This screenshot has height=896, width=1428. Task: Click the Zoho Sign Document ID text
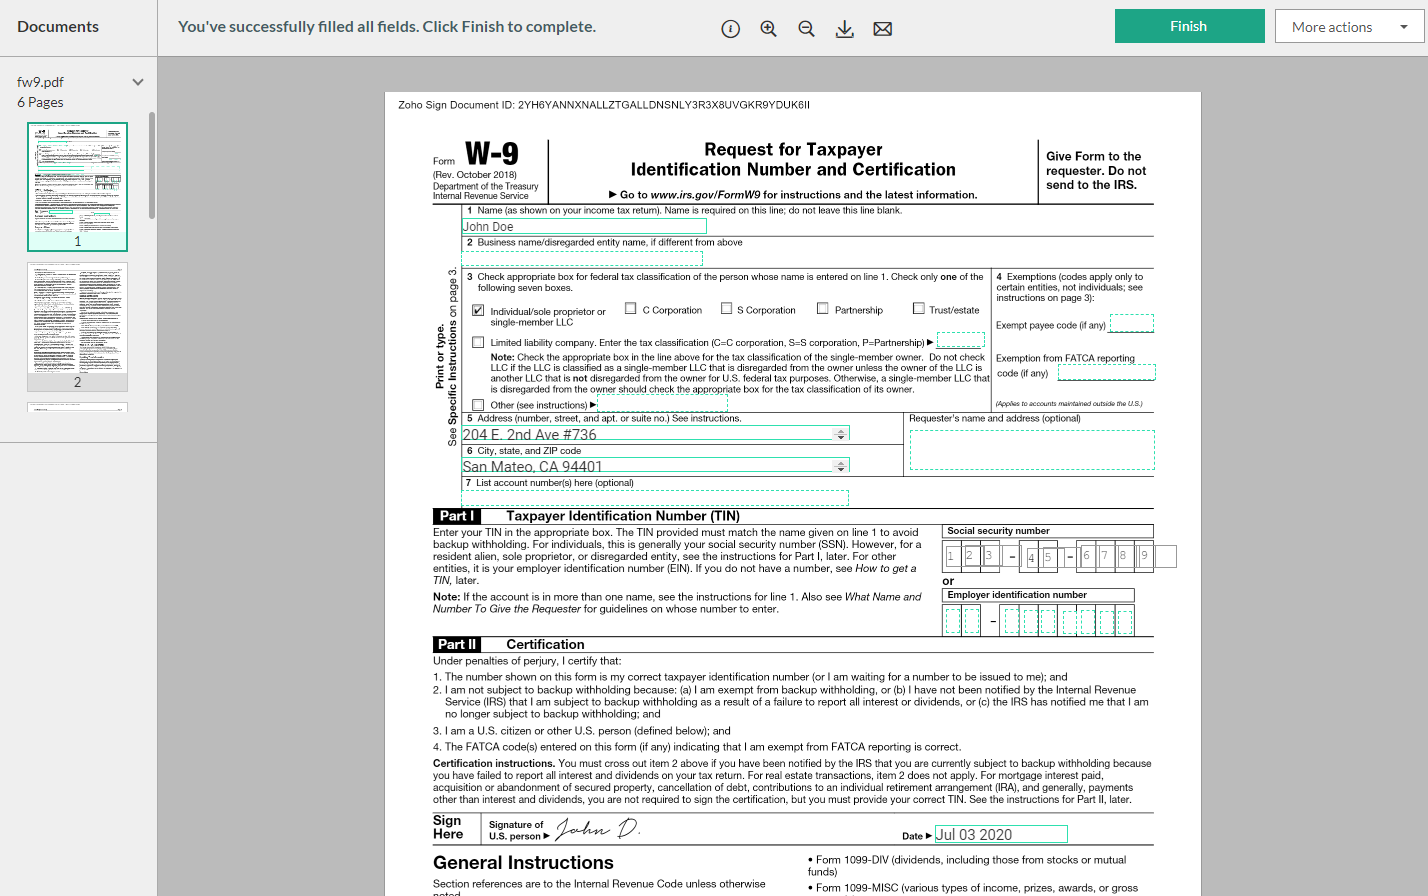(x=604, y=105)
